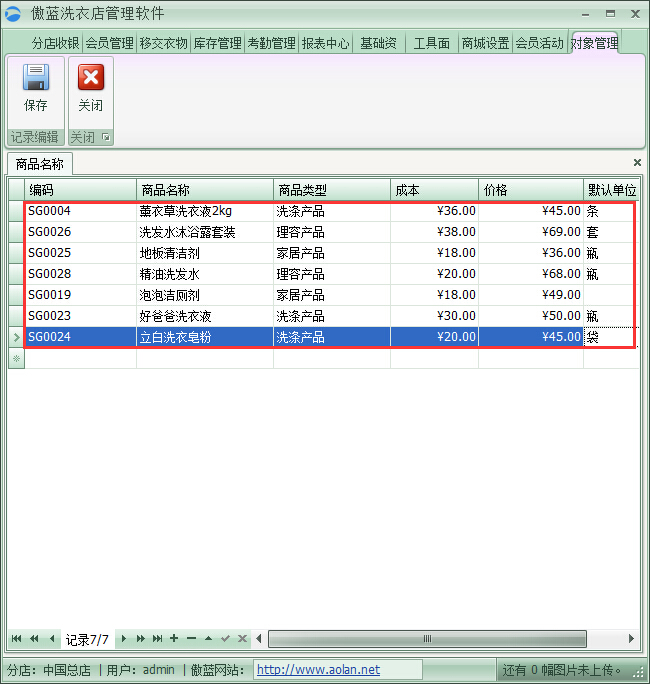Sort by 商品类型 column header
Viewport: 650px width, 684px height.
(332, 190)
